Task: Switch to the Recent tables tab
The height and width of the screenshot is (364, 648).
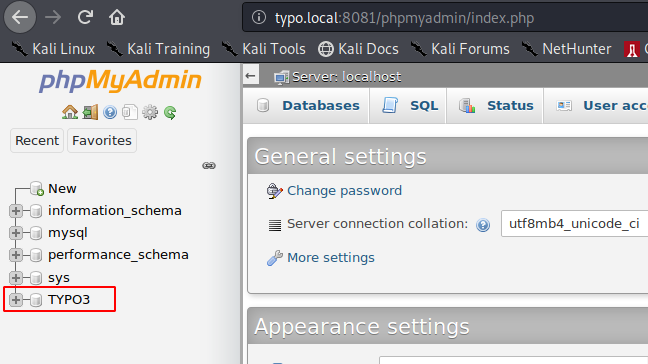Action: (37, 140)
